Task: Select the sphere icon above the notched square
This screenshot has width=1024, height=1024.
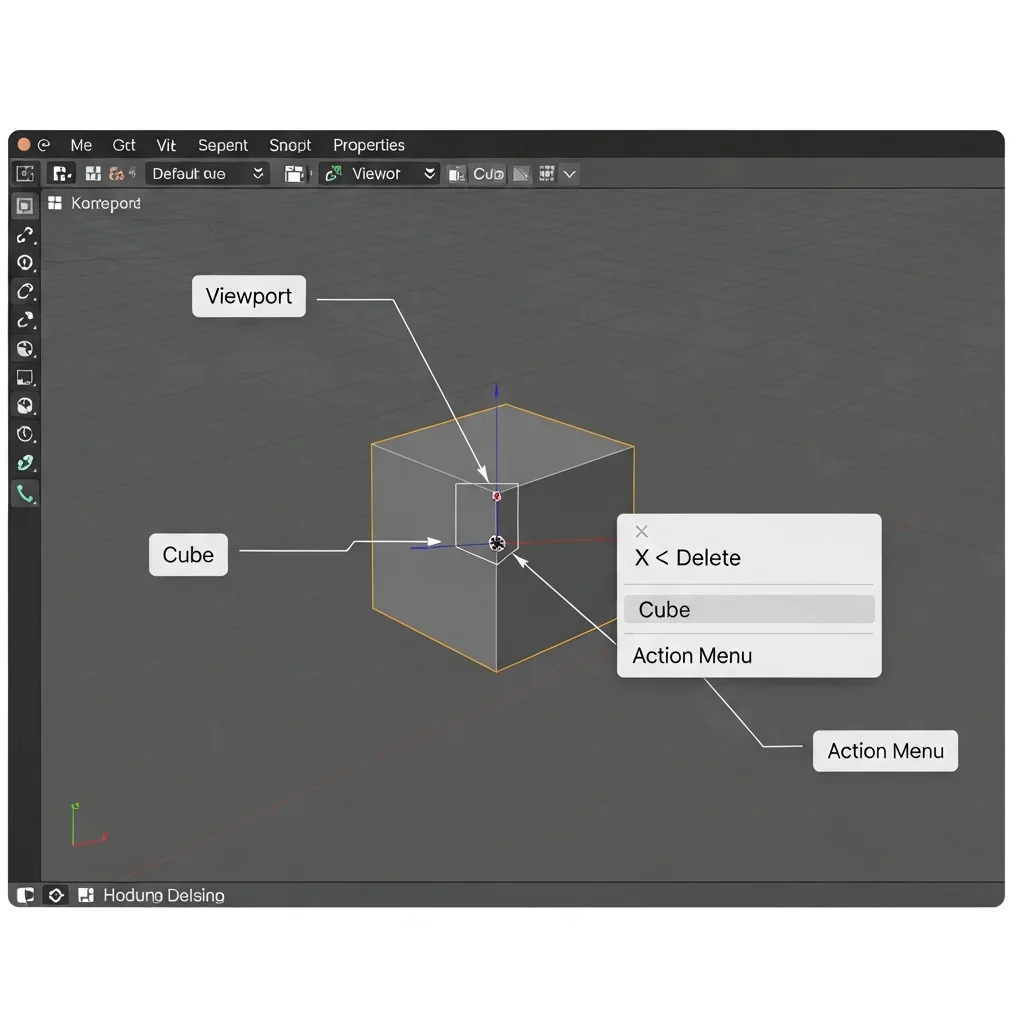Action: click(x=25, y=349)
